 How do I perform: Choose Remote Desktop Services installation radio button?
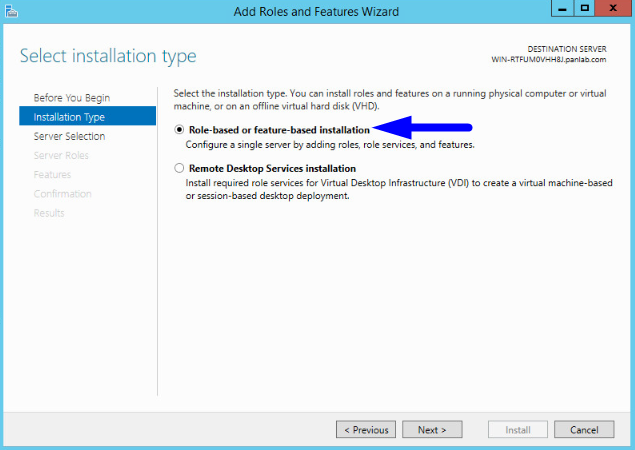tap(180, 169)
